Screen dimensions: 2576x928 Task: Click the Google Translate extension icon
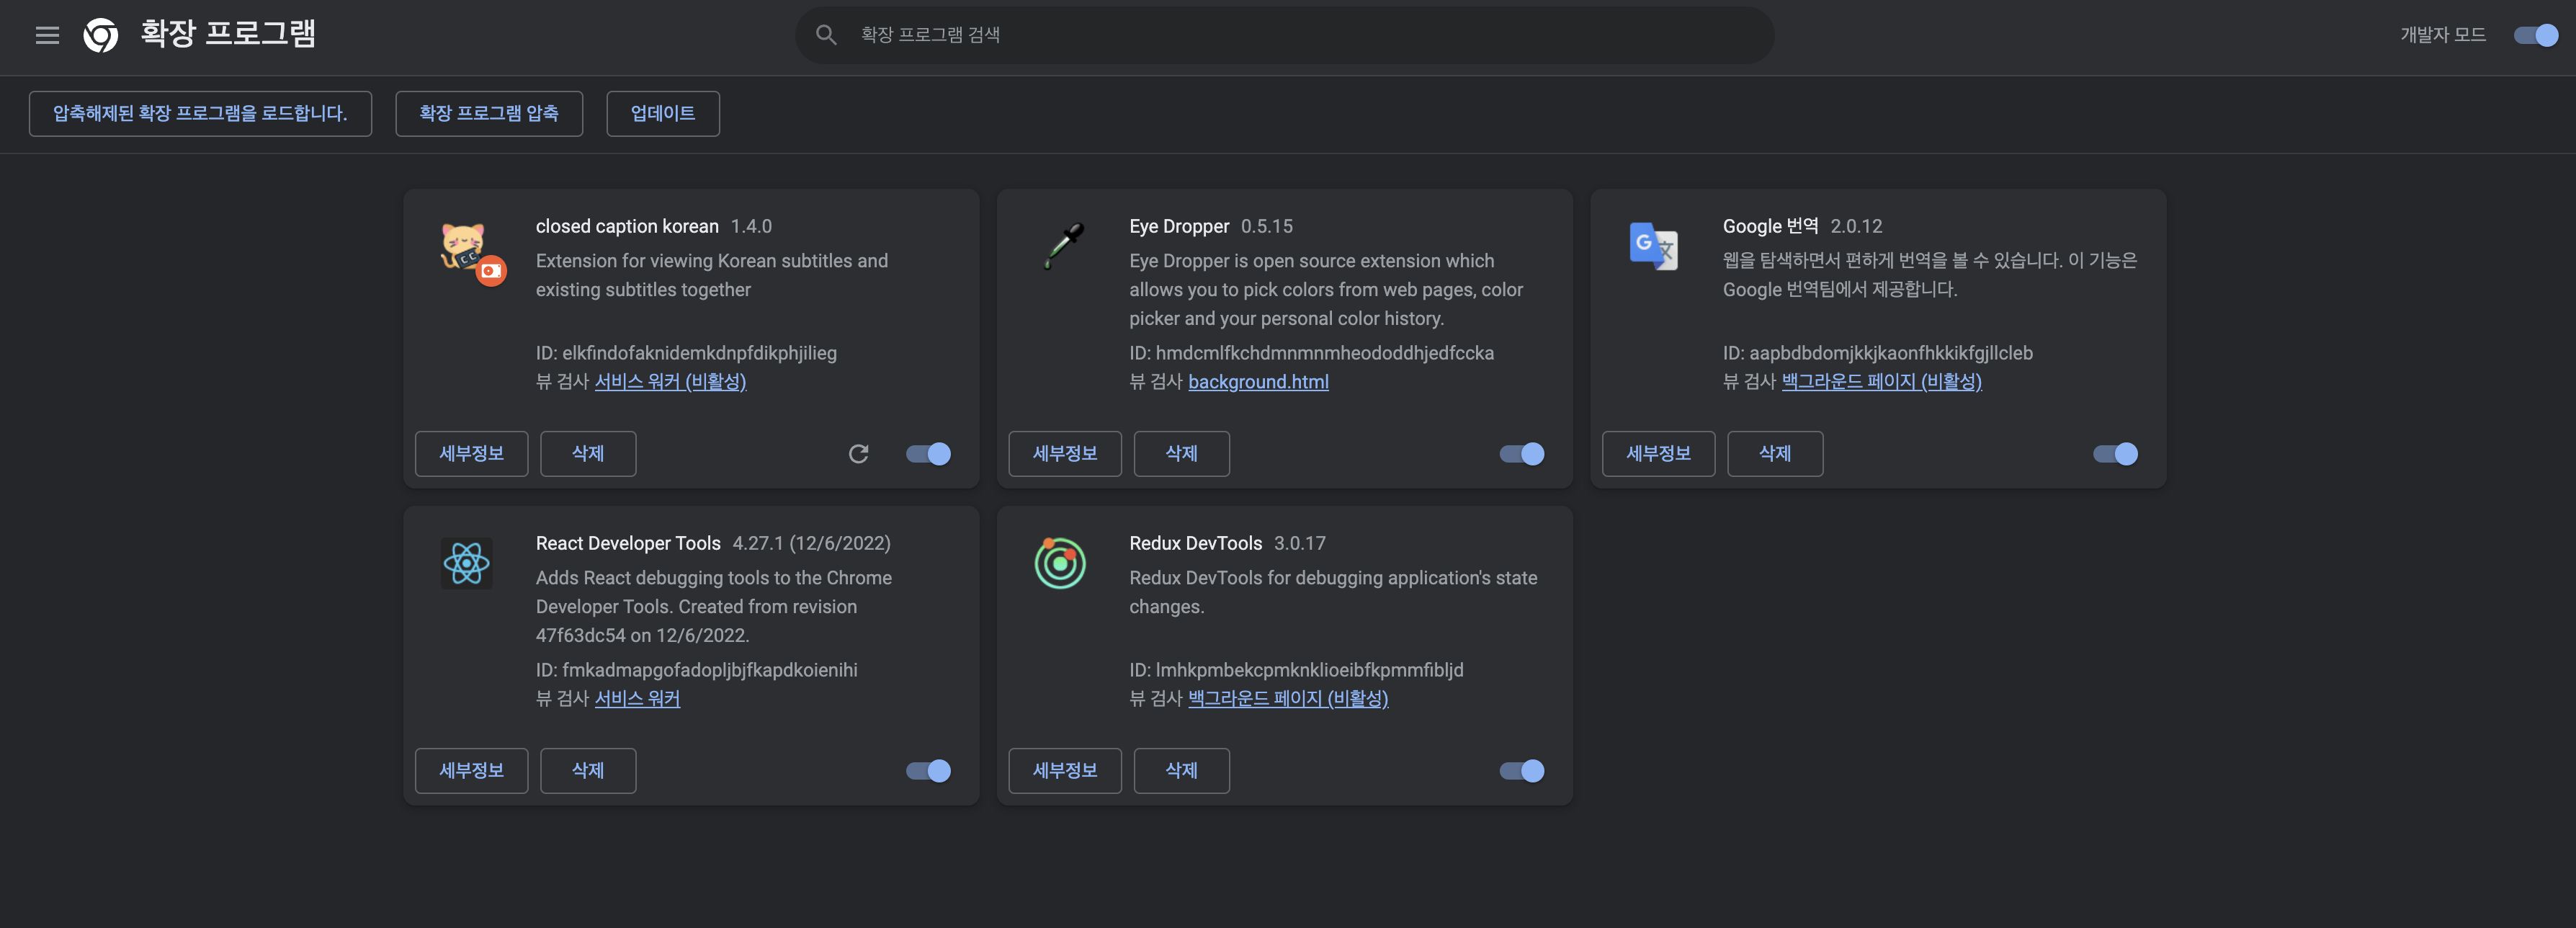pyautogui.click(x=1653, y=246)
